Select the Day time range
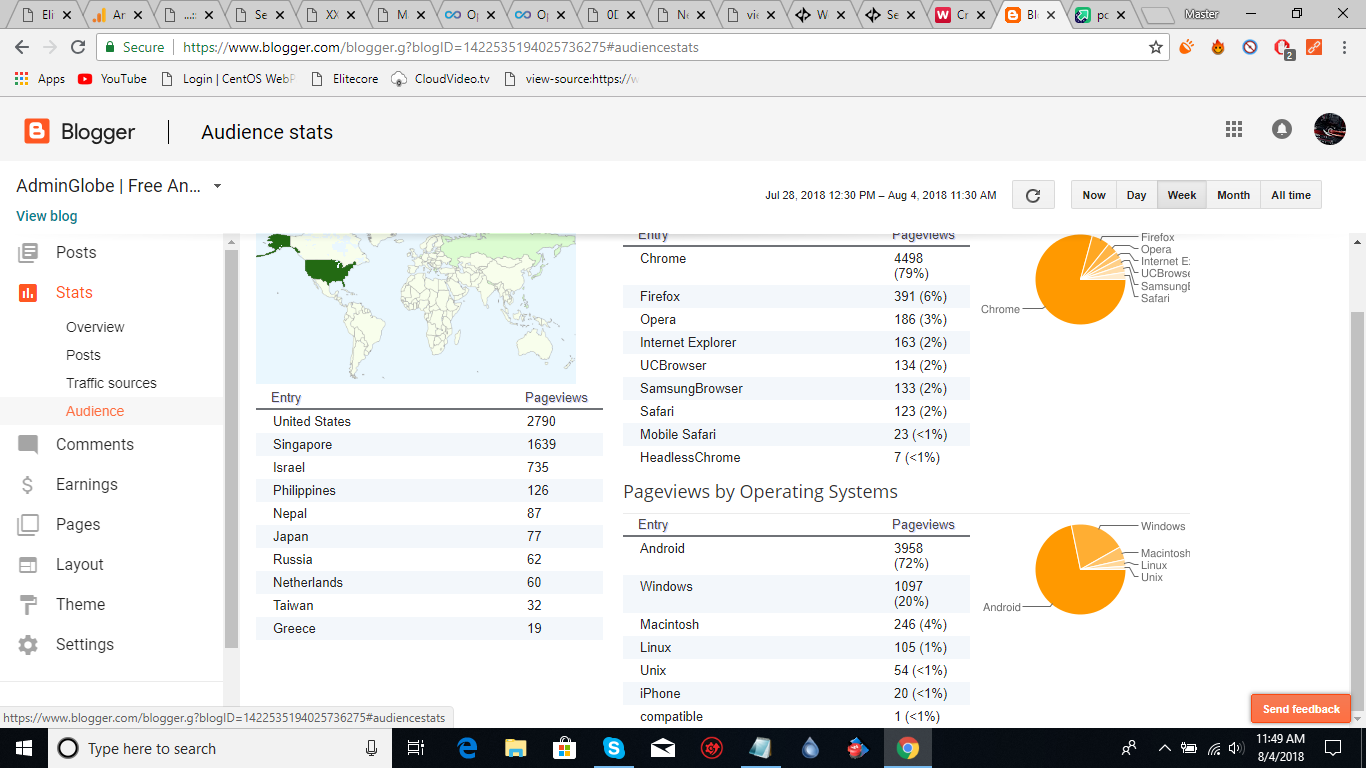The height and width of the screenshot is (768, 1366). [1136, 195]
